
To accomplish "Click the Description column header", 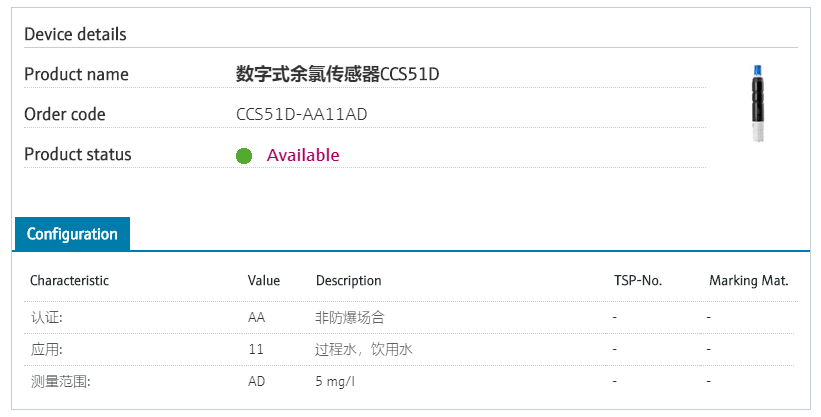I will coord(349,281).
